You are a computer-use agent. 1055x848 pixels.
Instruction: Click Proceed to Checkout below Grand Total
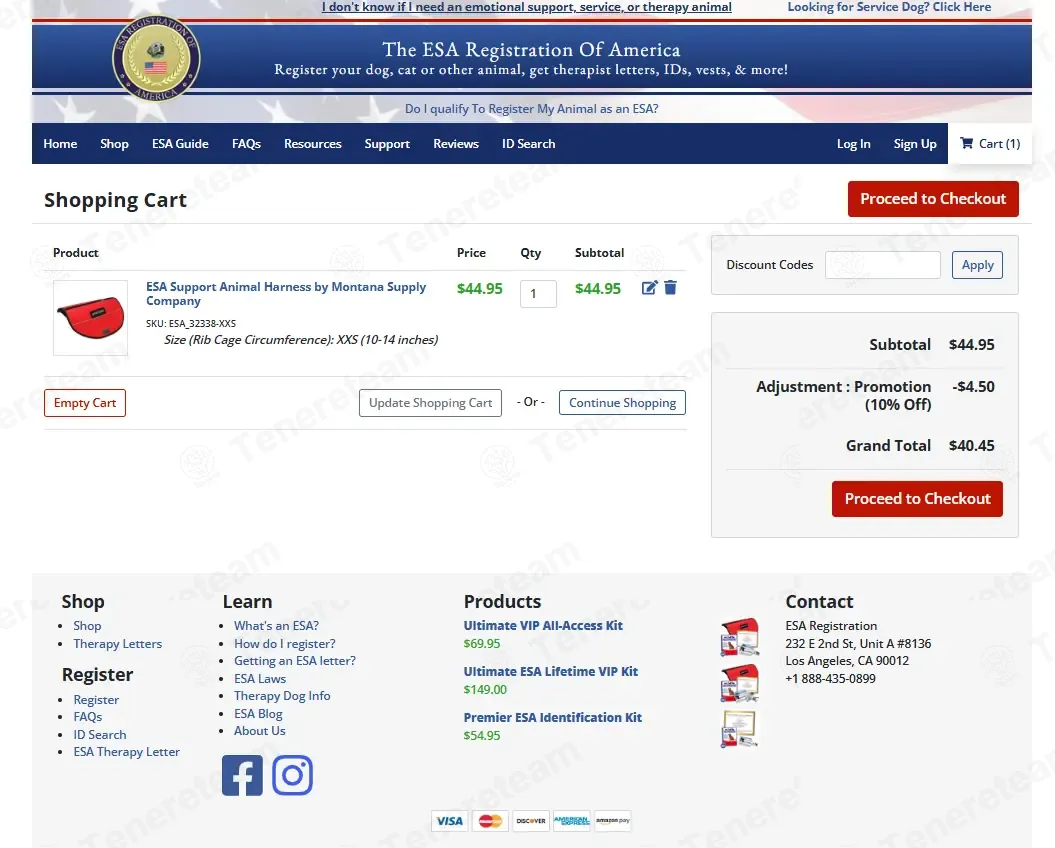(918, 499)
